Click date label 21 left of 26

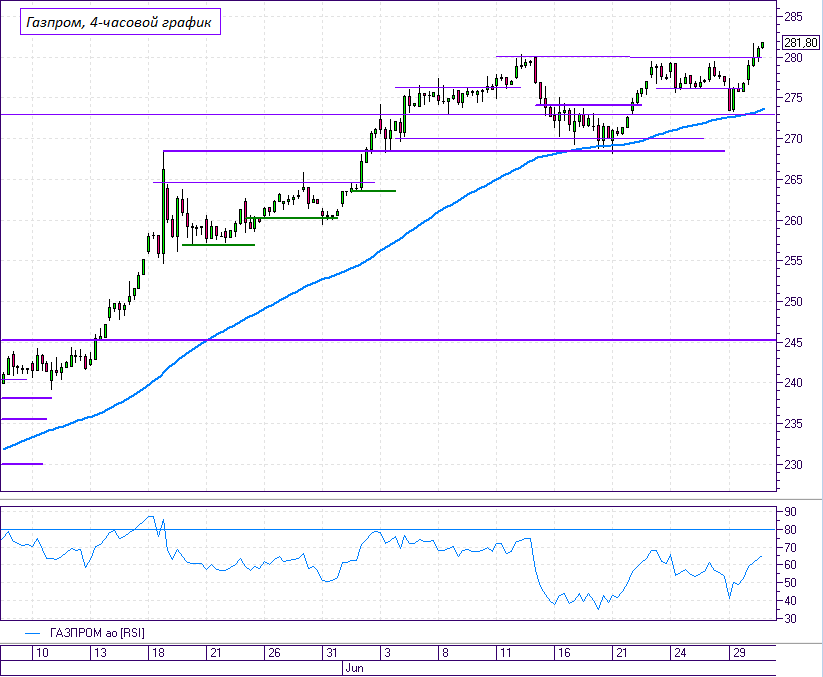pos(216,653)
